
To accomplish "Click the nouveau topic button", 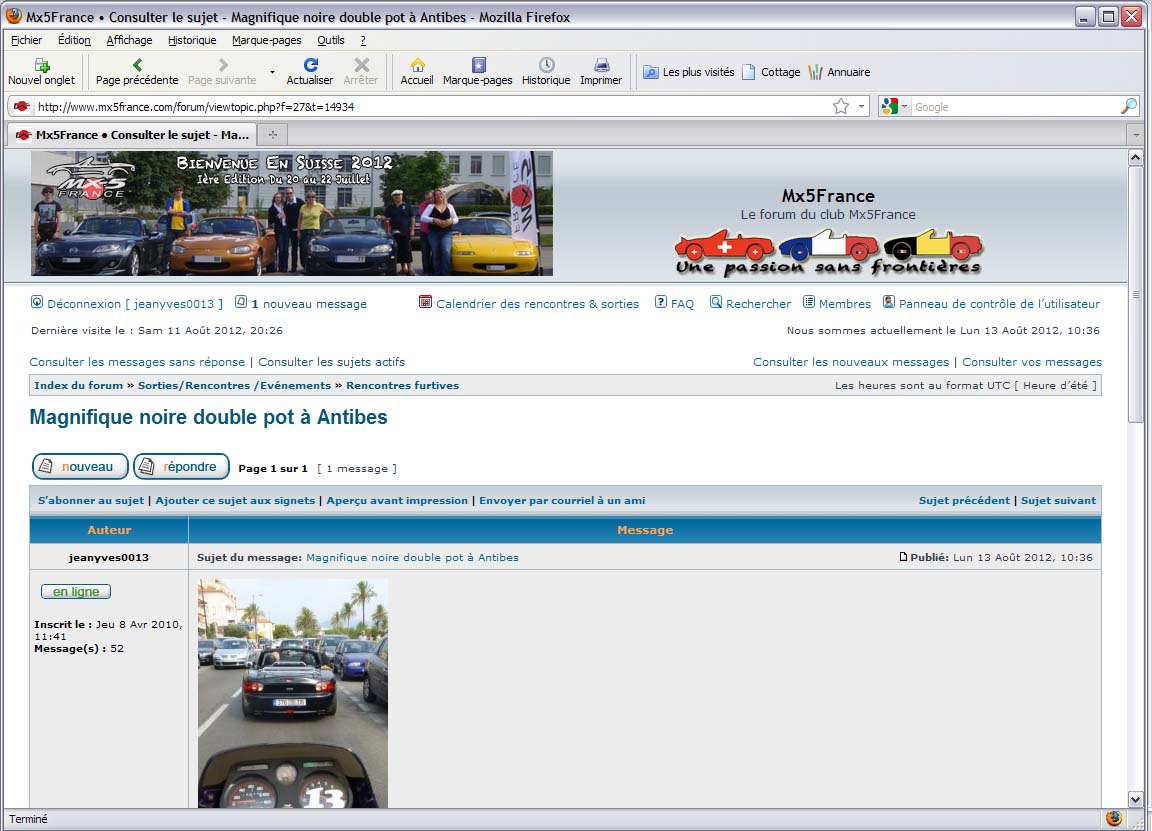I will click(x=80, y=467).
